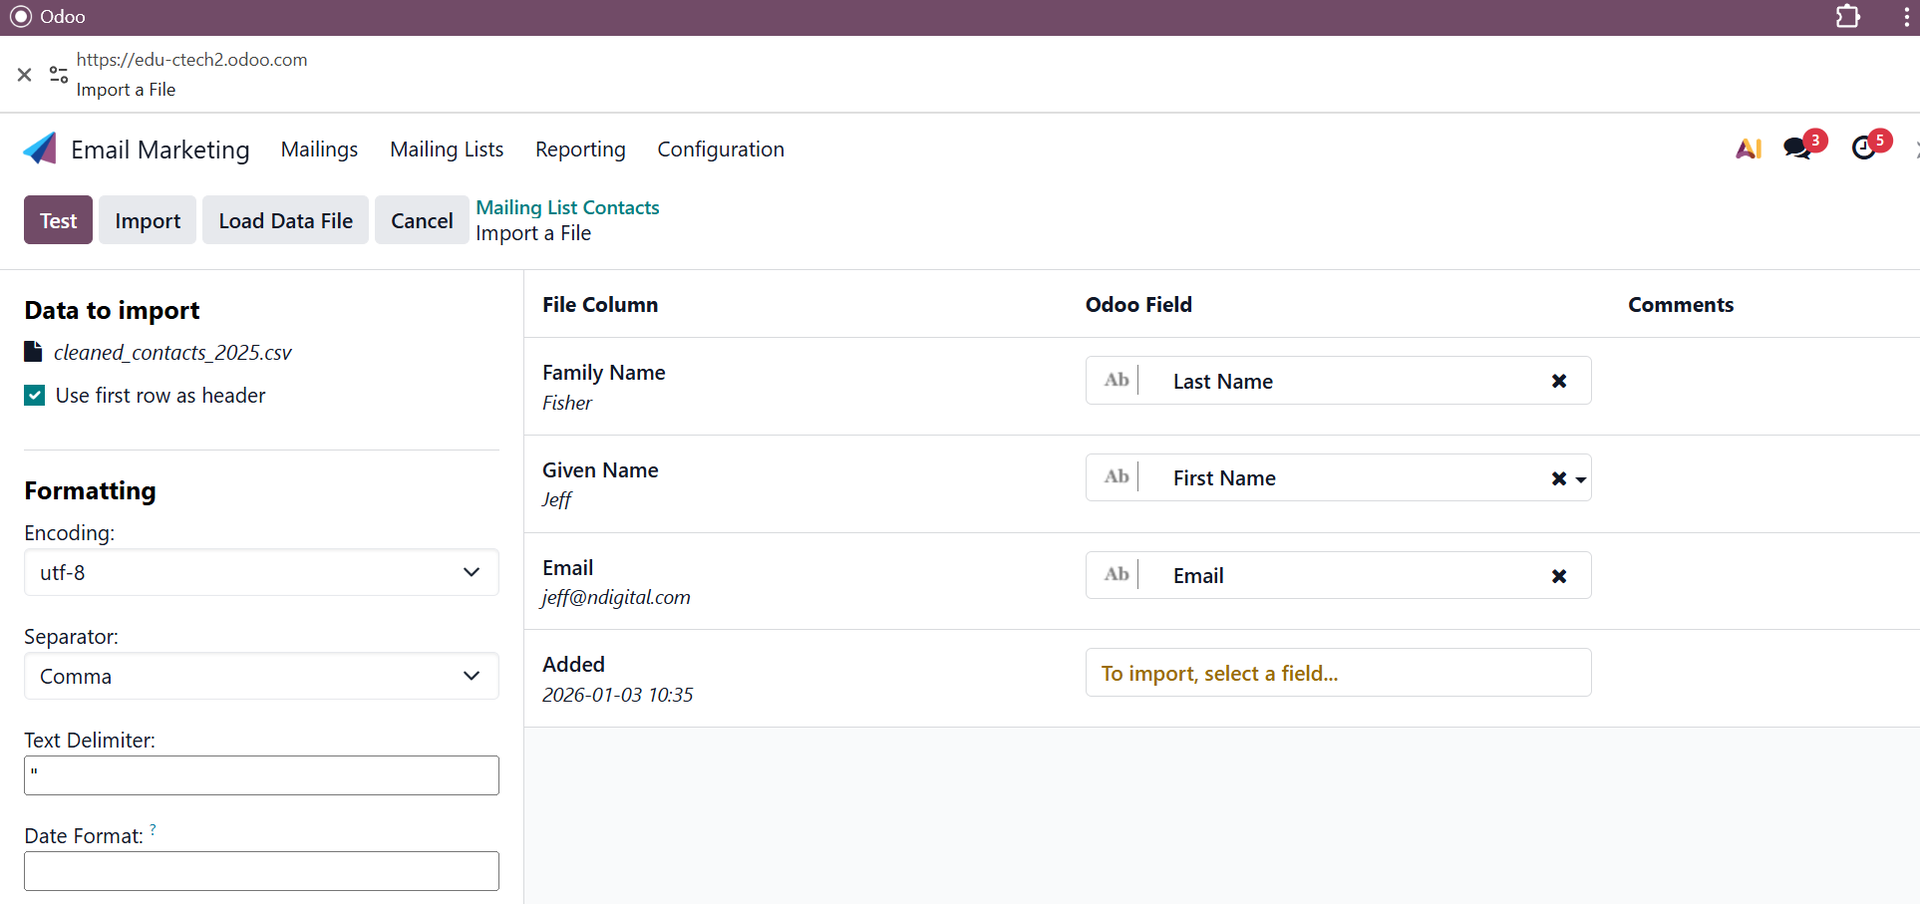
Task: Select a field for the Added column
Action: pos(1337,673)
